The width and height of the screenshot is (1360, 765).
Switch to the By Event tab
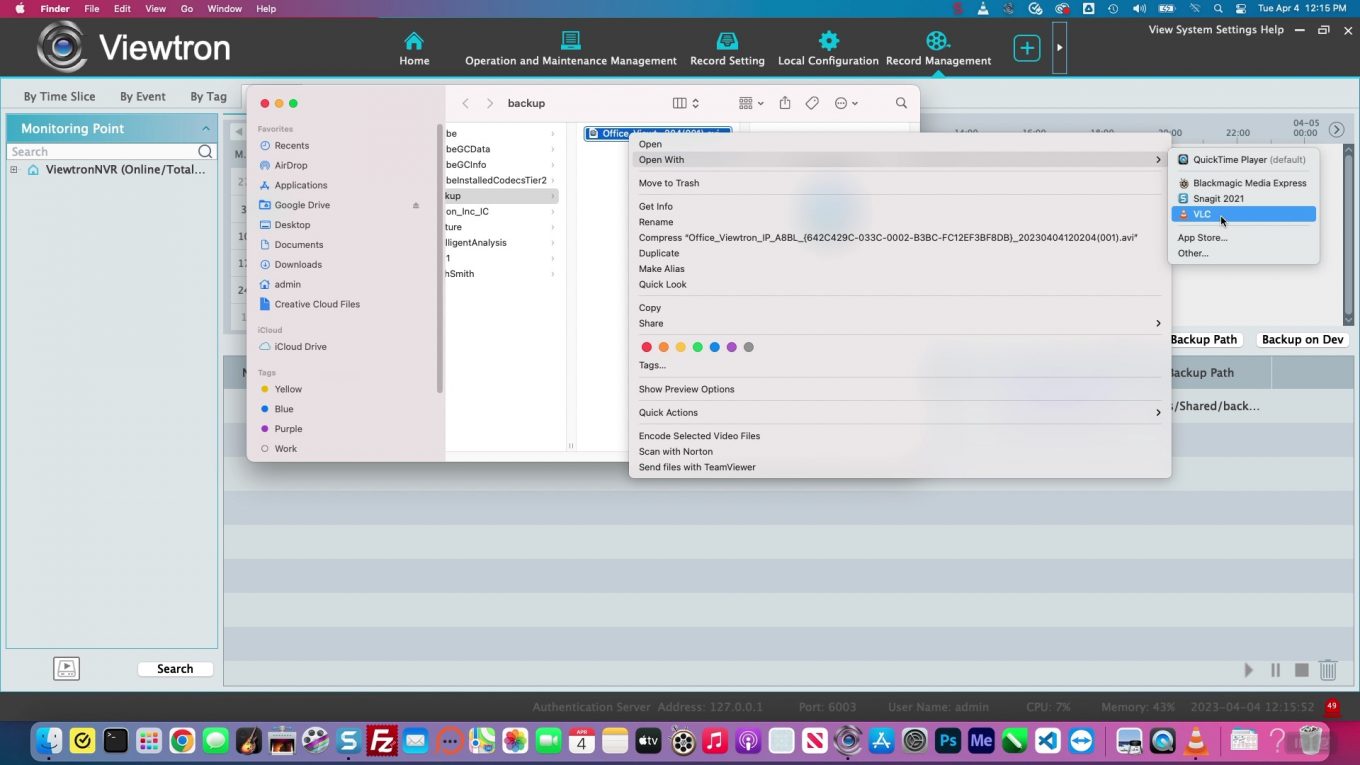click(142, 96)
